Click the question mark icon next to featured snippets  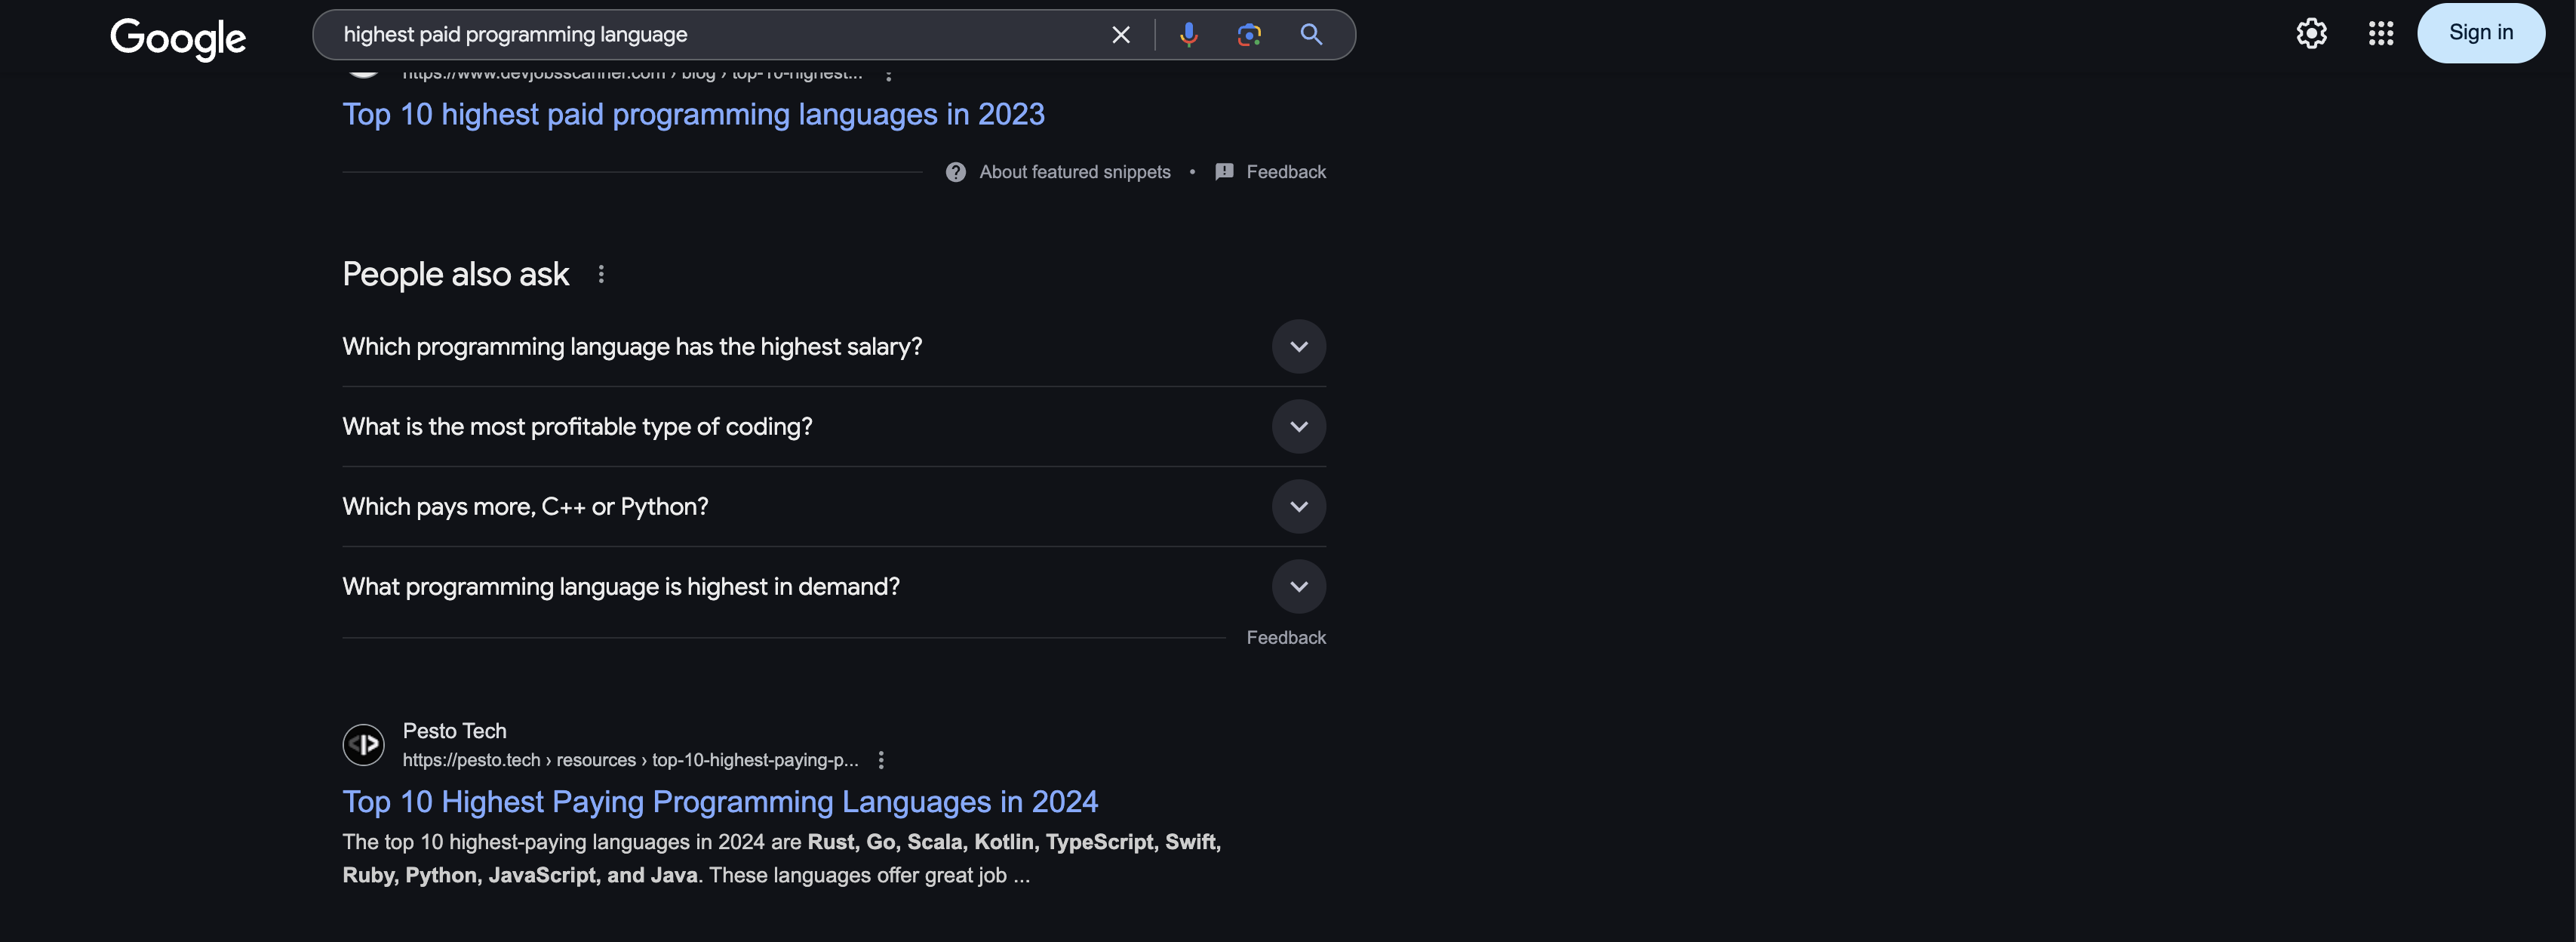click(955, 171)
